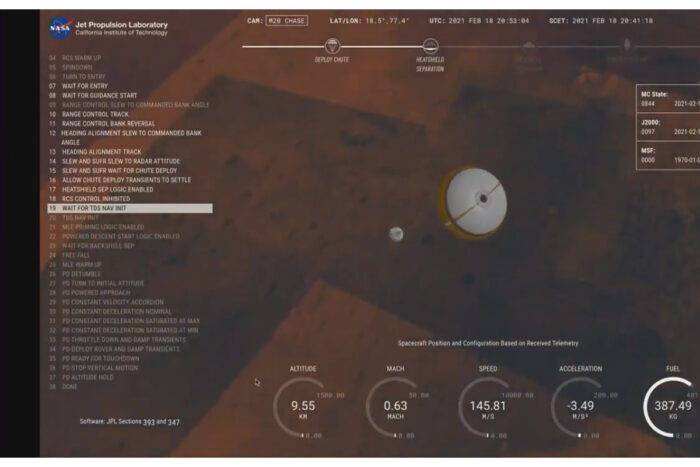Click the Speed gauge dial

[488, 407]
